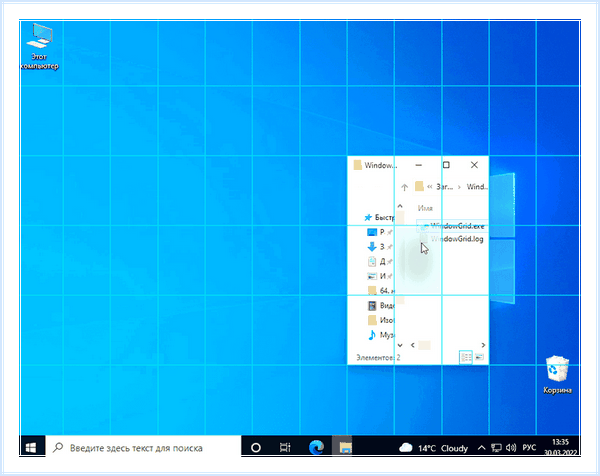Show hidden system tray icons
The image size is (600, 476).
(481, 448)
